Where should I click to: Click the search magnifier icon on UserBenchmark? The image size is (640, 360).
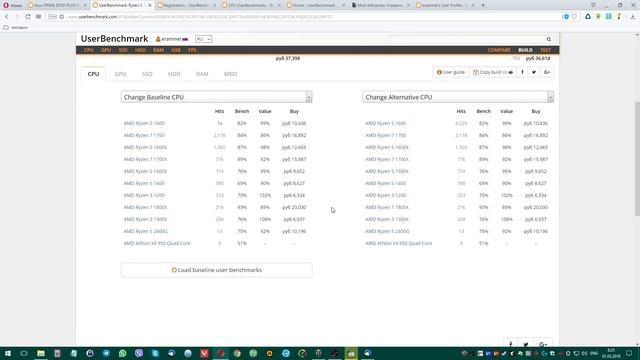(549, 39)
